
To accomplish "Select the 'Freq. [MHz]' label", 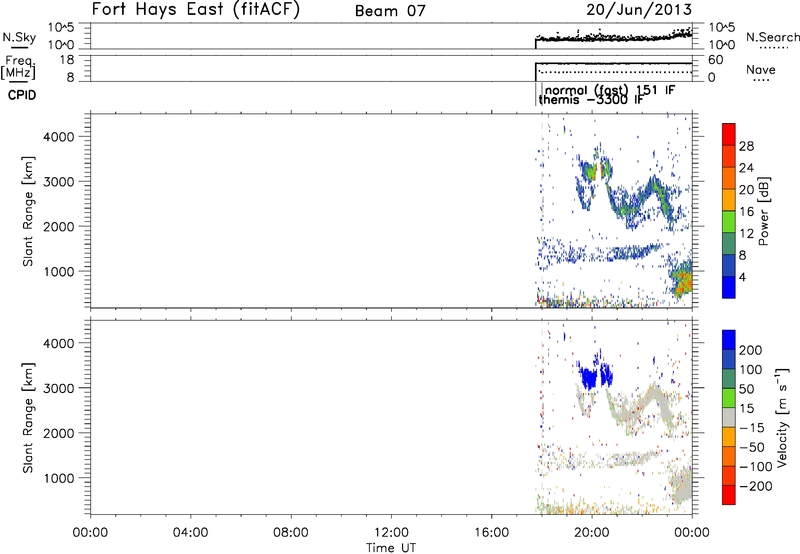I will point(18,67).
